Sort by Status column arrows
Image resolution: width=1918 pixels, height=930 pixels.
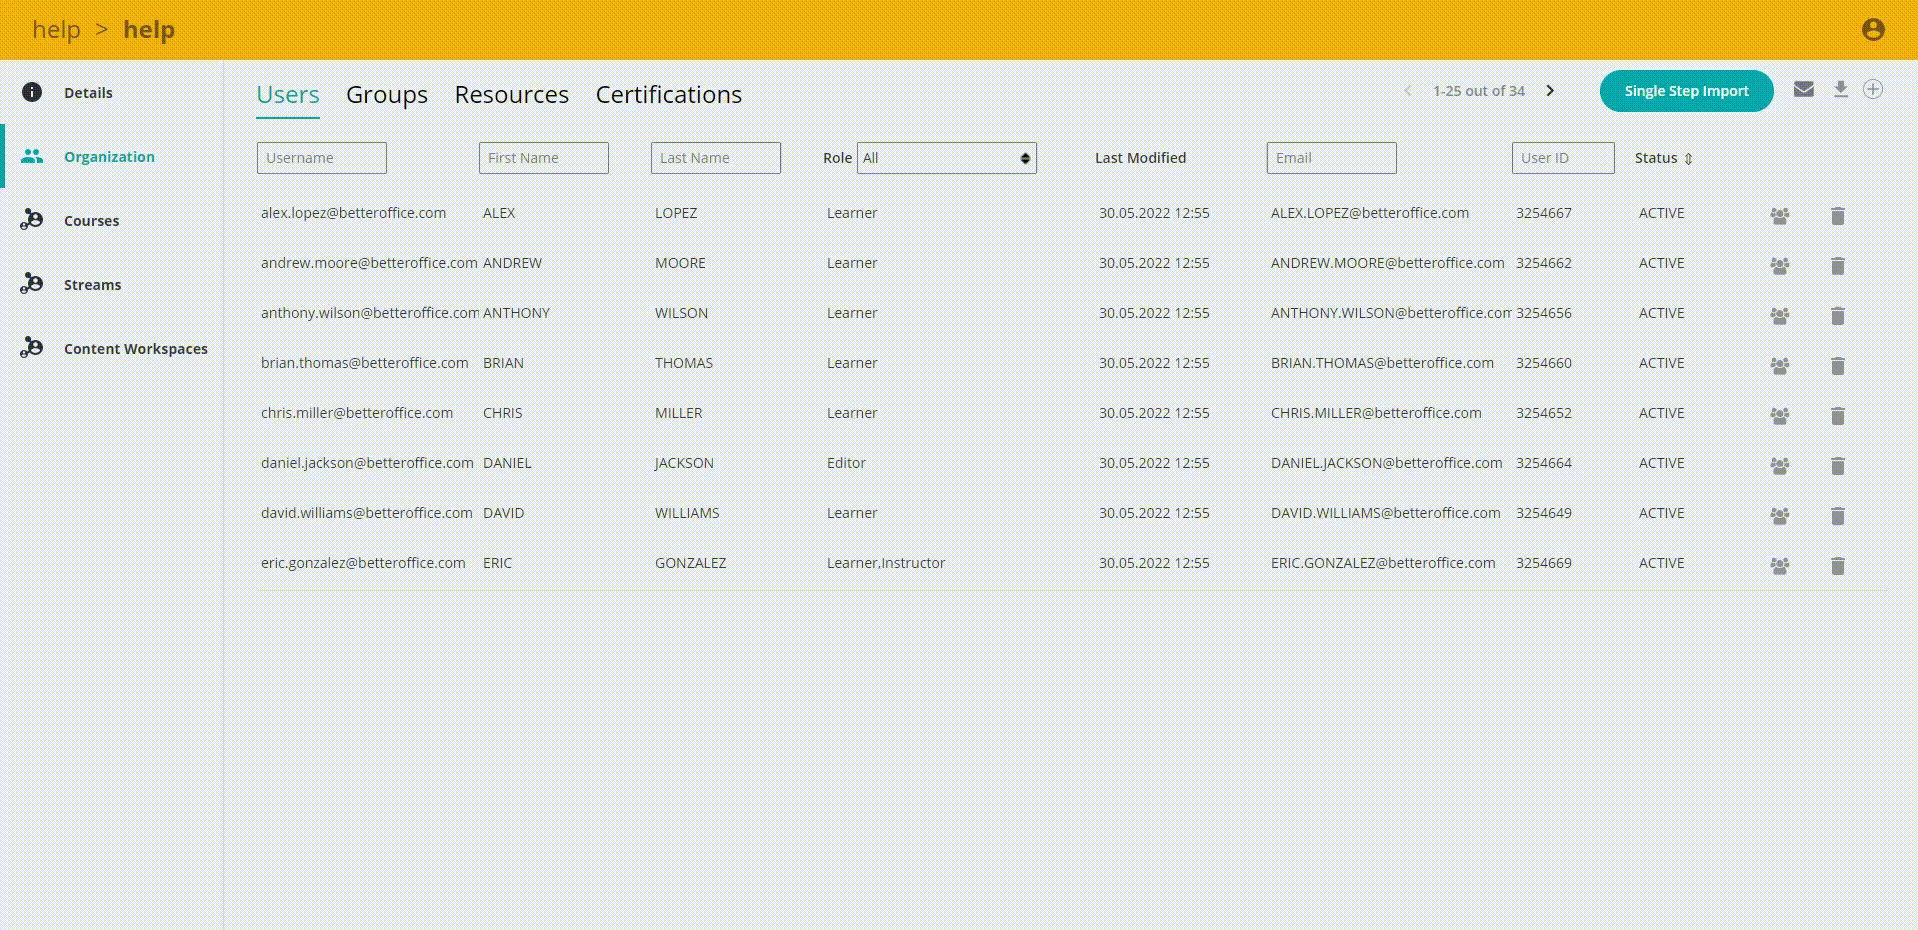point(1688,159)
